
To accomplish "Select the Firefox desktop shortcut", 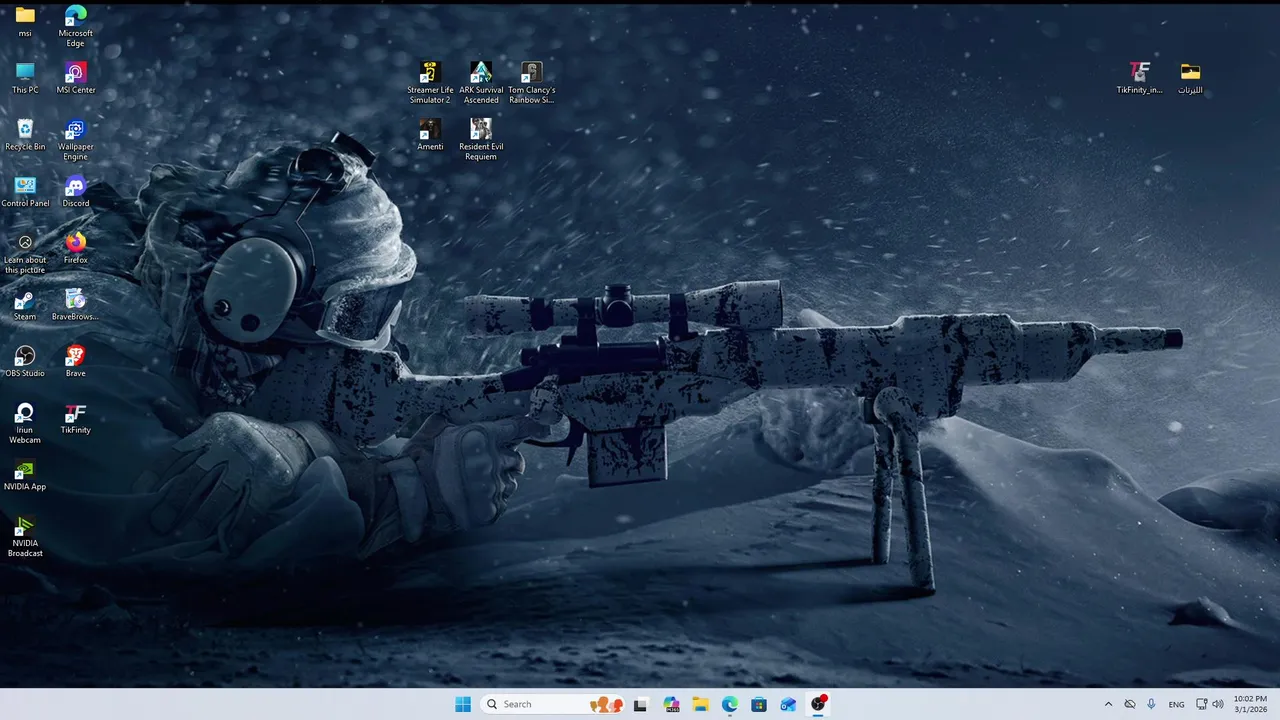I will [x=75, y=248].
